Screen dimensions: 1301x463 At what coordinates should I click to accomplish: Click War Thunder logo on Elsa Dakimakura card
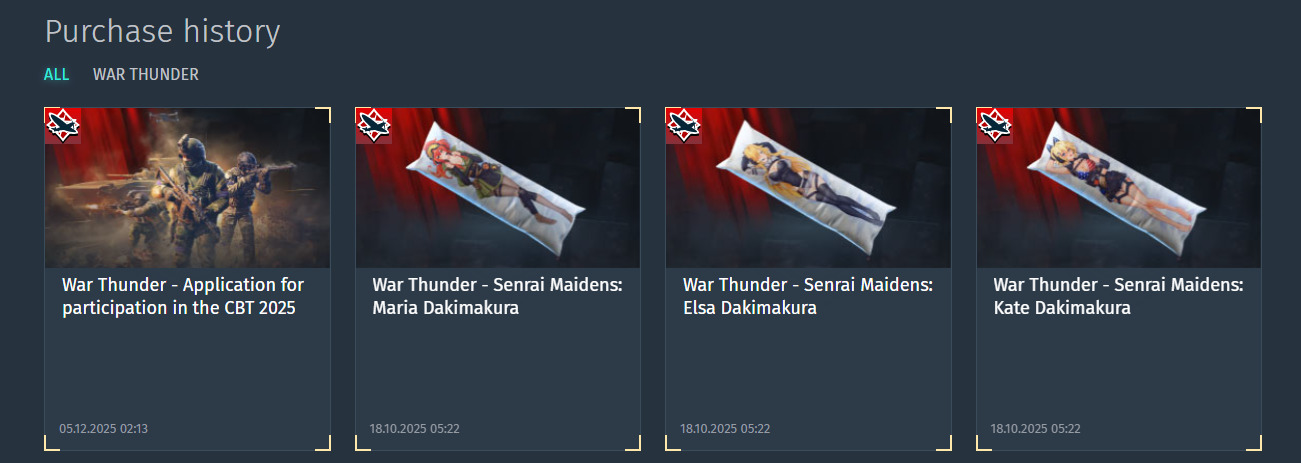[684, 126]
